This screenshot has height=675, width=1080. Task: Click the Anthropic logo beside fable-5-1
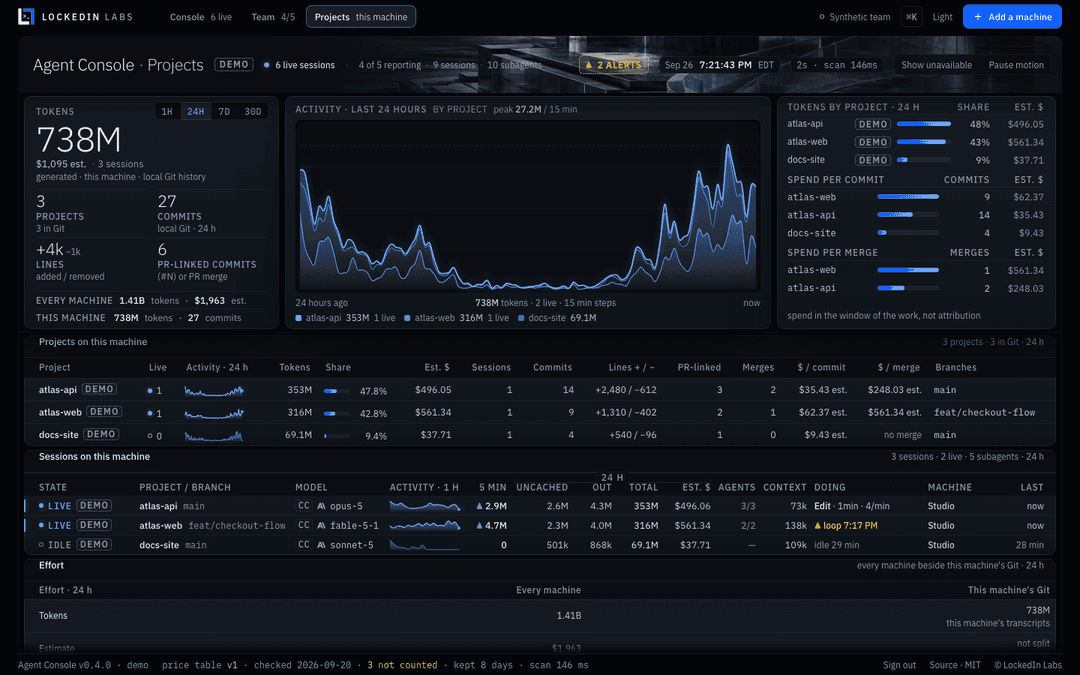point(321,526)
